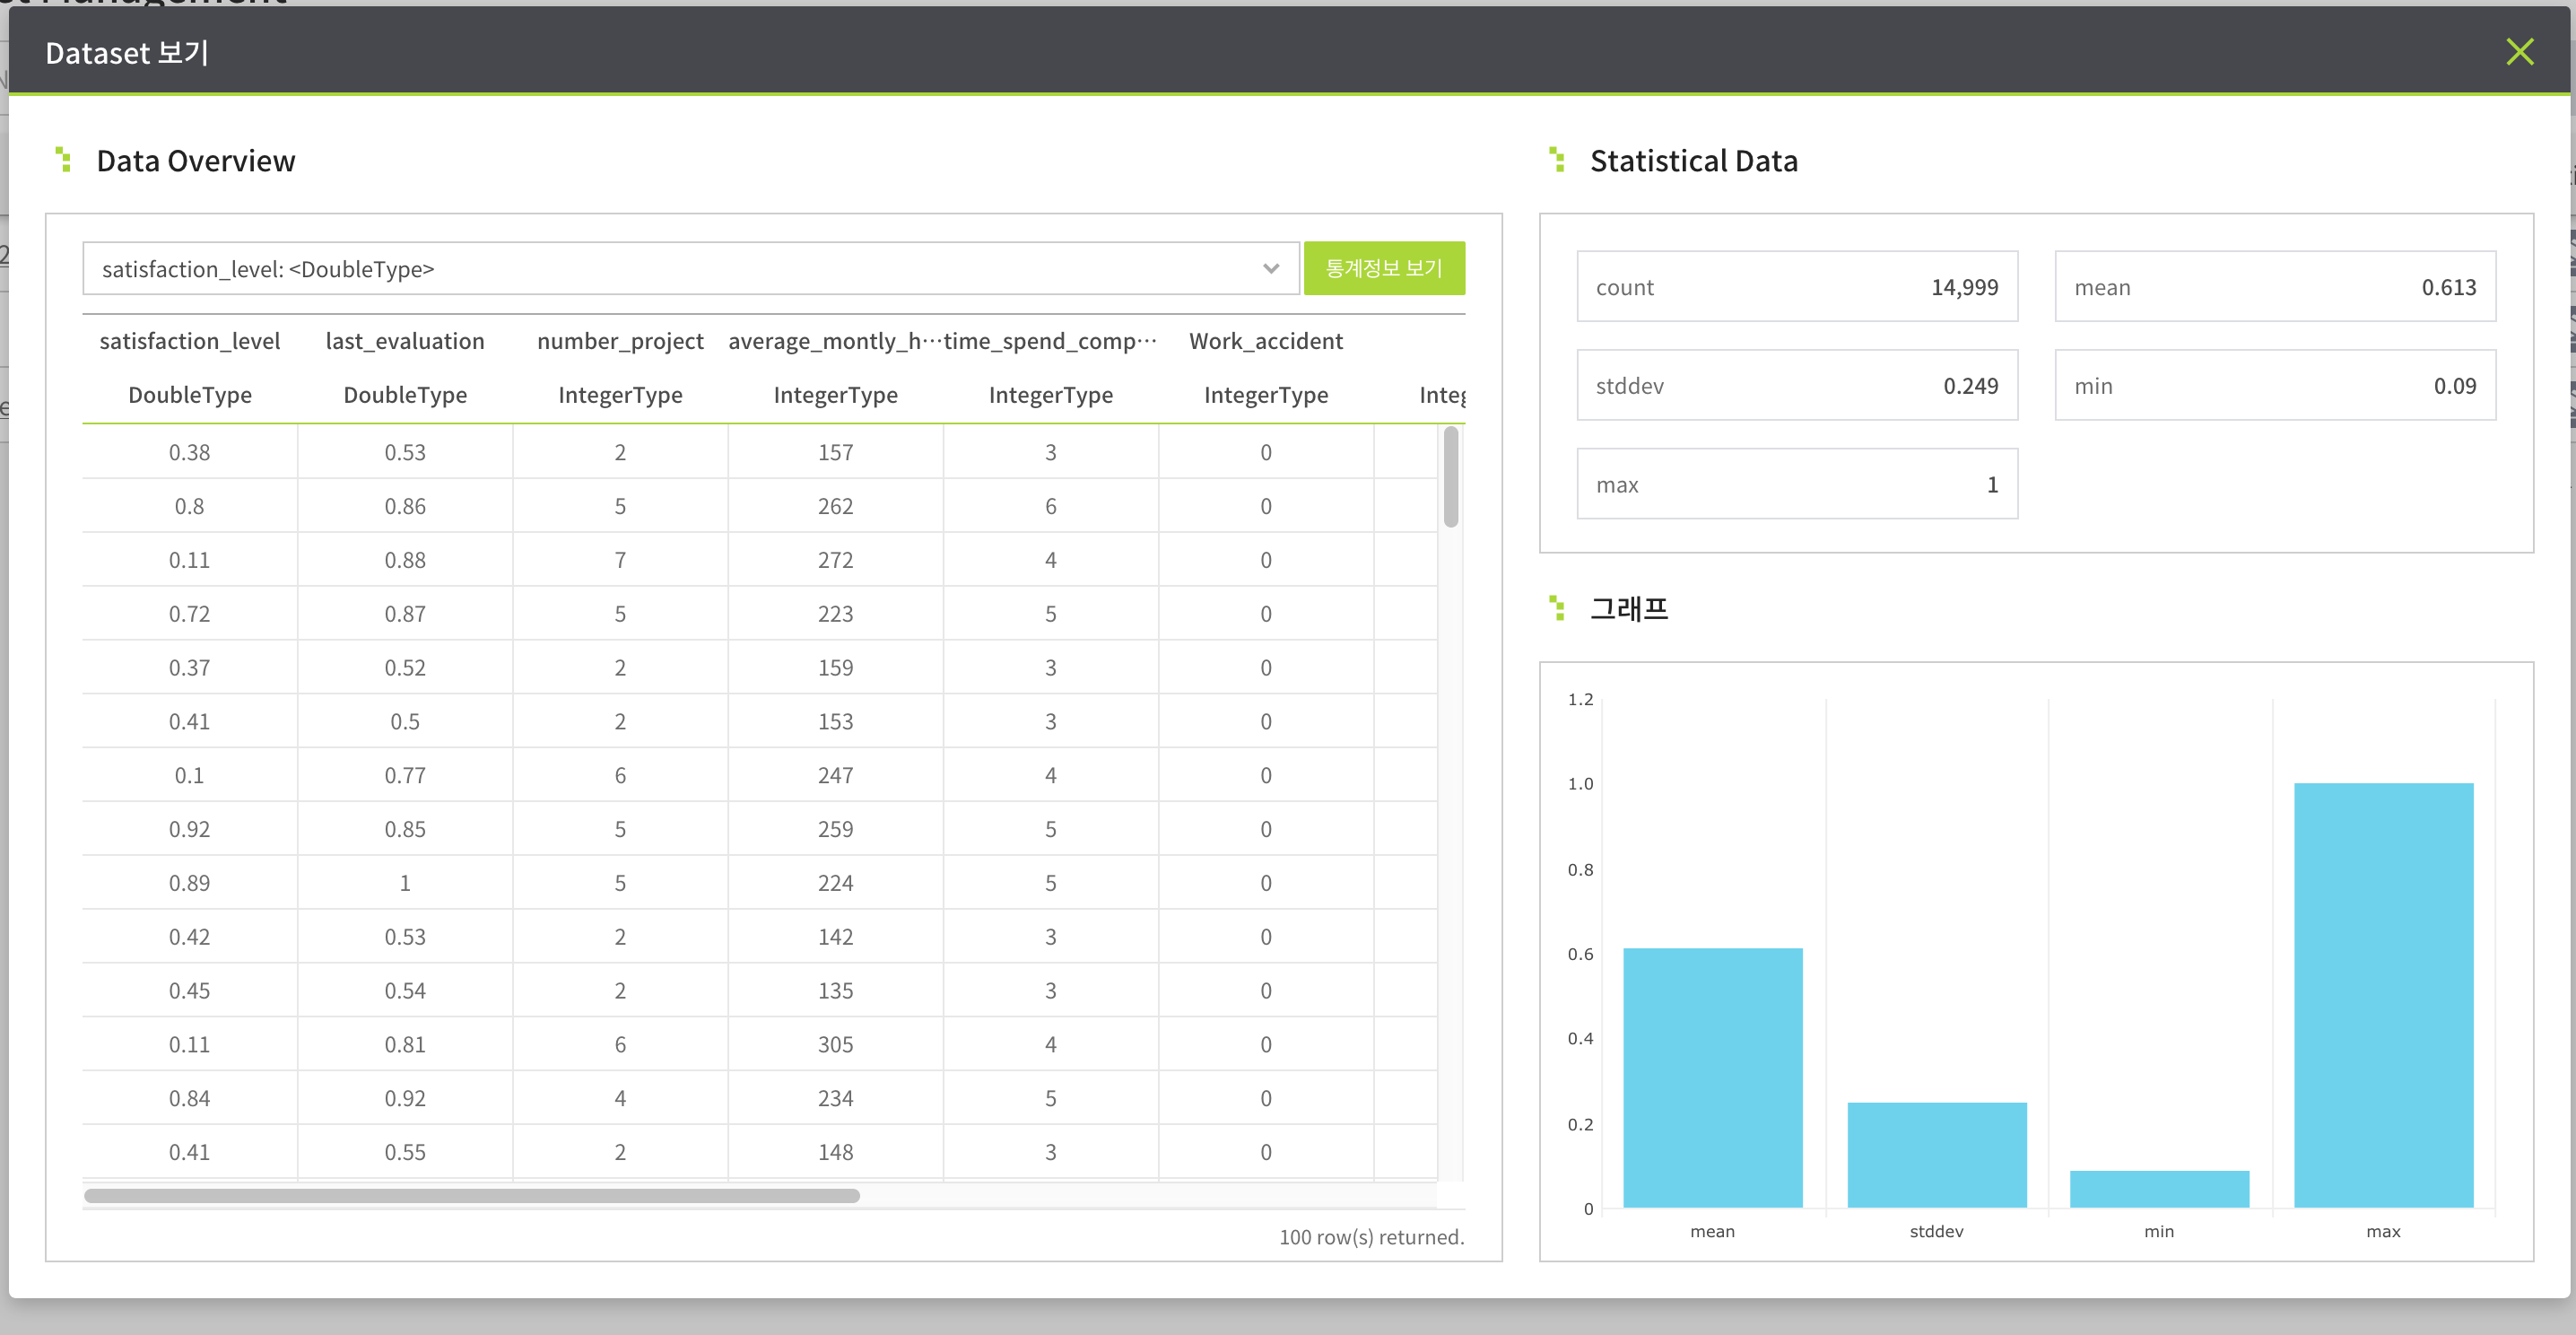Click the Data Overview section heading
This screenshot has height=1335, width=2576.
point(196,161)
